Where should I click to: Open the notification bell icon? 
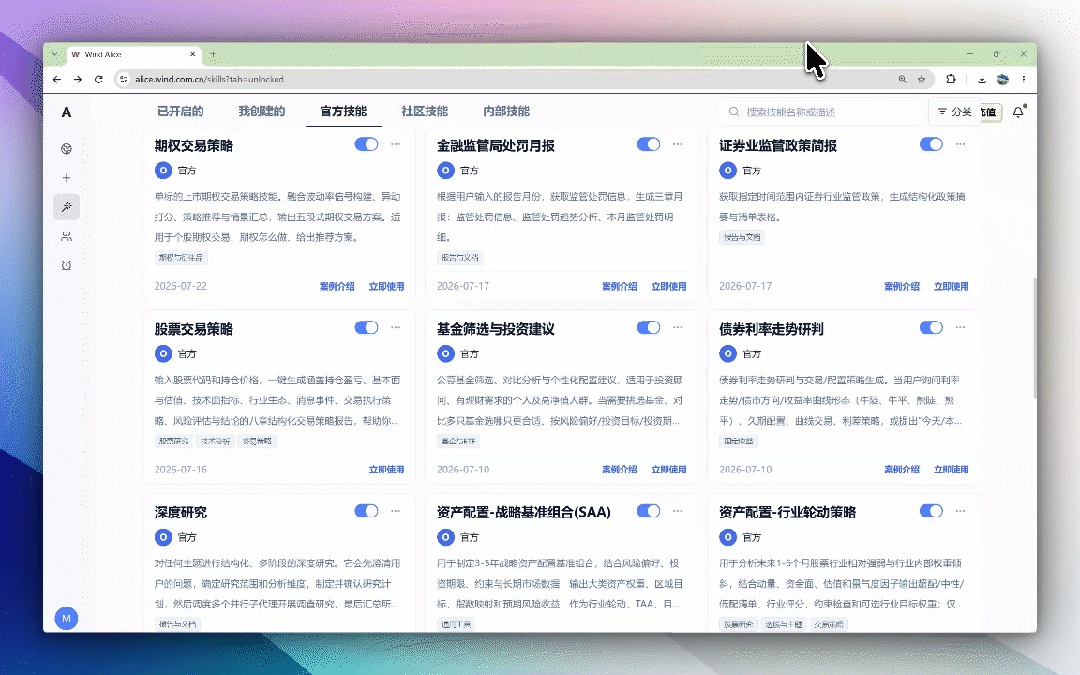pos(1018,112)
